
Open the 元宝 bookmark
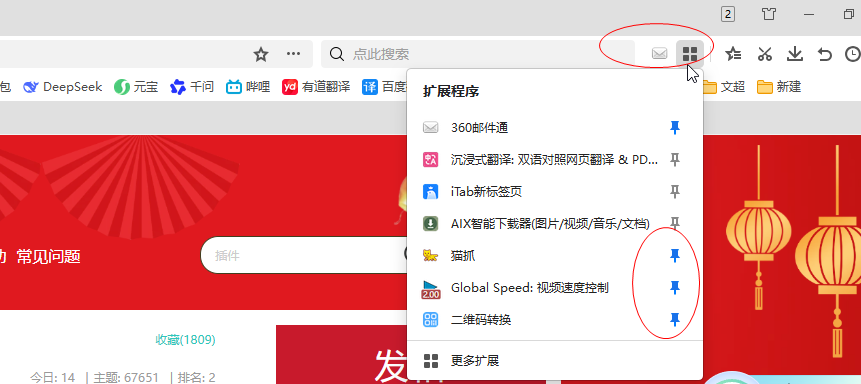pos(136,87)
